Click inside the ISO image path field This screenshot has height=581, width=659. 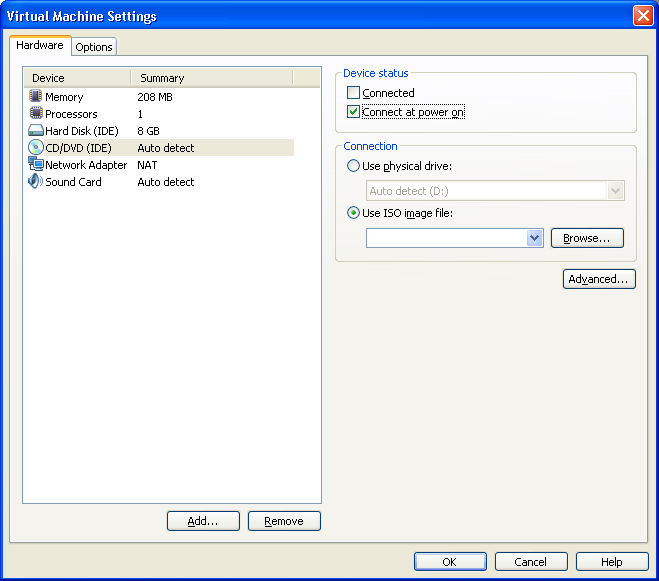[446, 238]
